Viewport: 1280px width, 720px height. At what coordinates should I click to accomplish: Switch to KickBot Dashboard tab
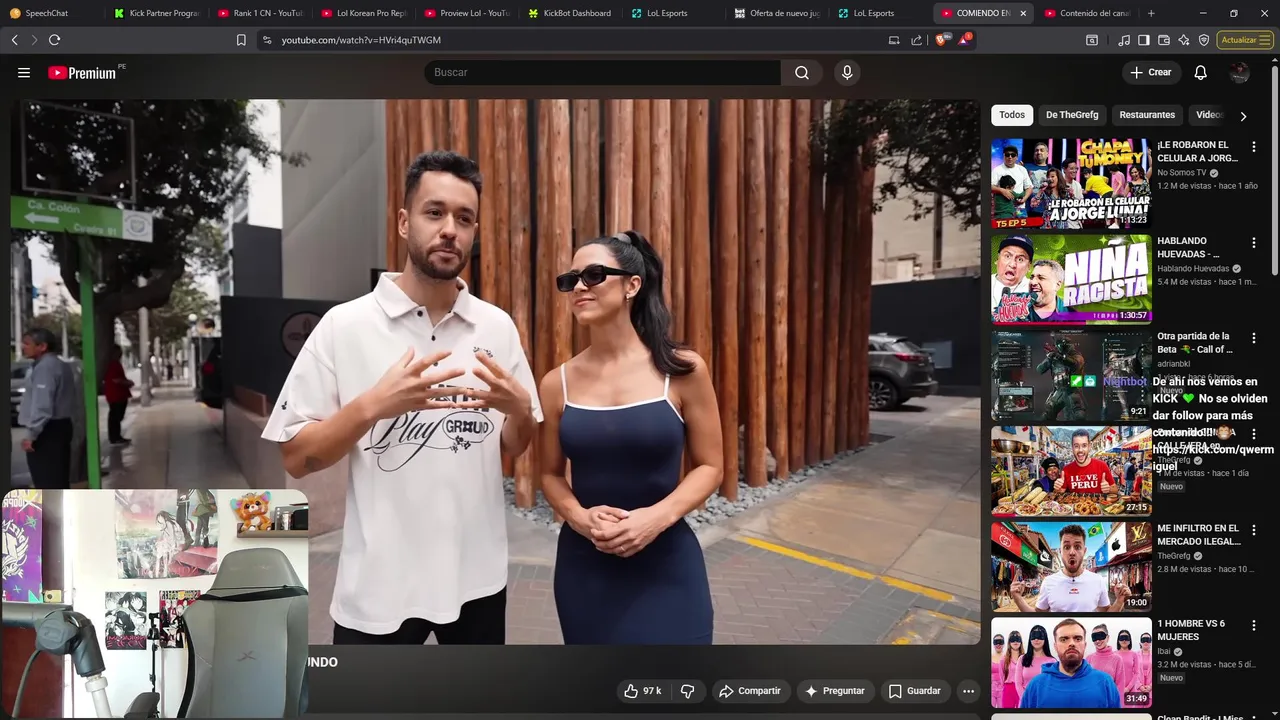click(x=570, y=13)
